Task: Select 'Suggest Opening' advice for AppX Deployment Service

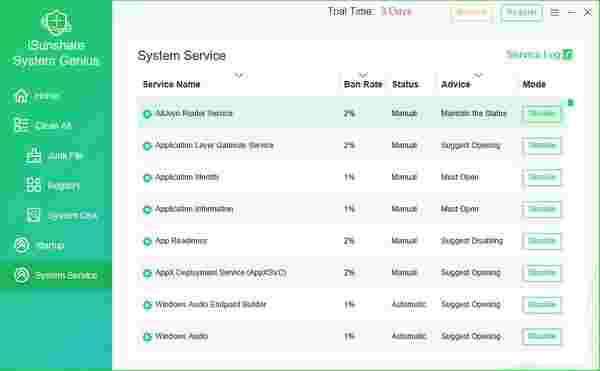Action: coord(471,273)
